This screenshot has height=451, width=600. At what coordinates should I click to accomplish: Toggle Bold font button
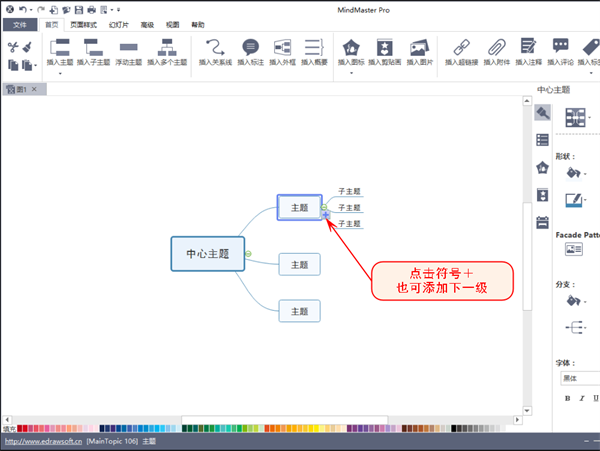click(567, 398)
